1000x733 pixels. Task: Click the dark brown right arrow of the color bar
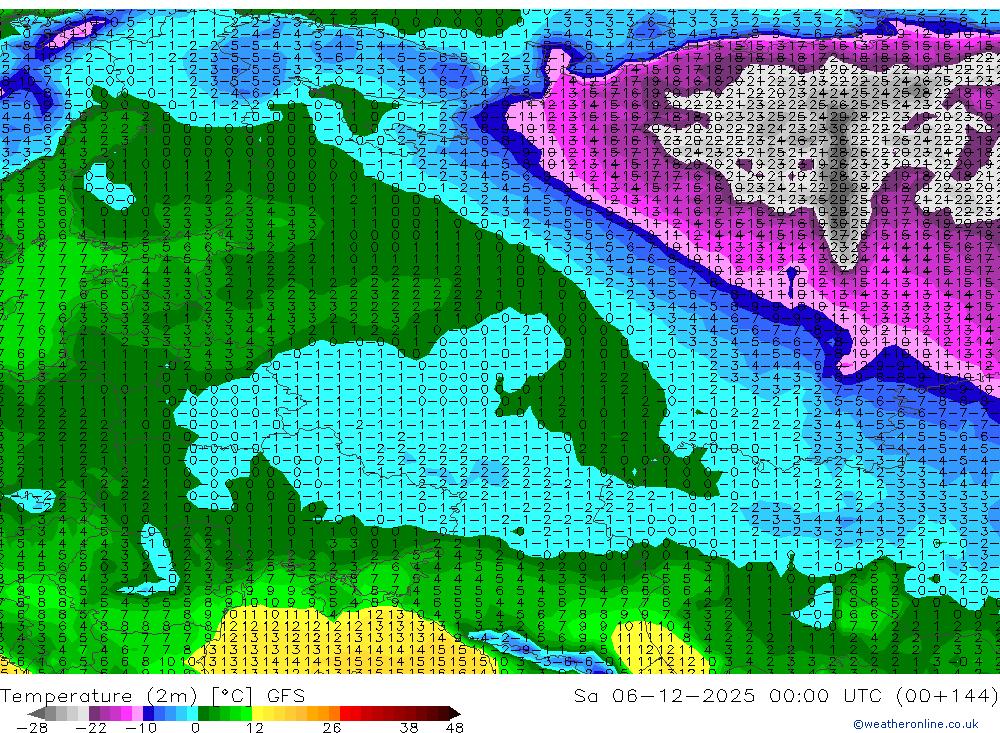pyautogui.click(x=455, y=714)
